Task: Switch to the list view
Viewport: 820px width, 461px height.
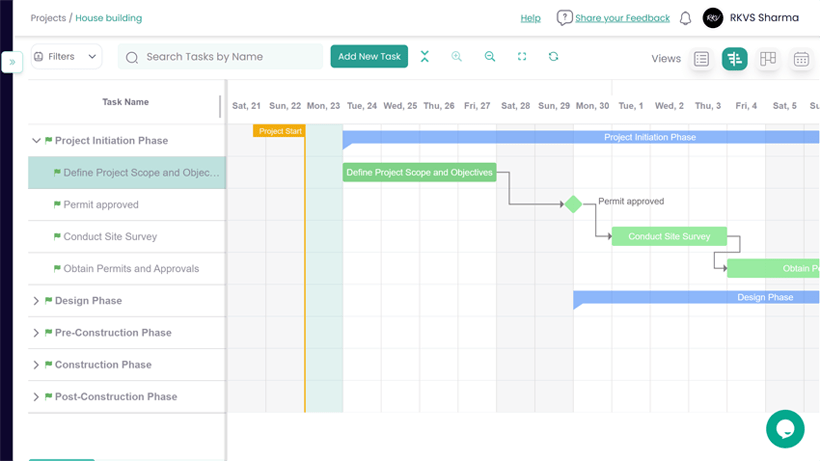Action: click(x=701, y=59)
